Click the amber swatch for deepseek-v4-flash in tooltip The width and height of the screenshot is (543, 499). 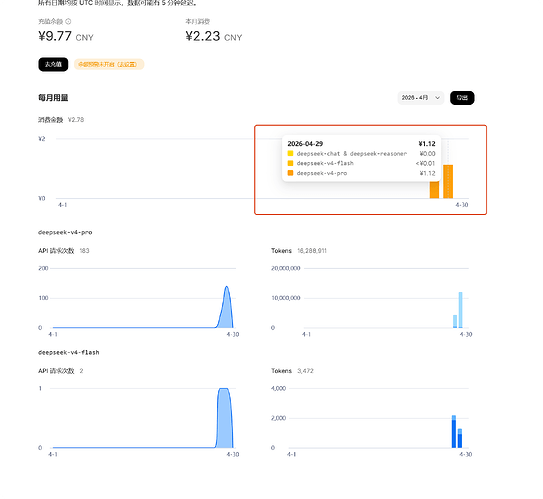click(x=290, y=163)
